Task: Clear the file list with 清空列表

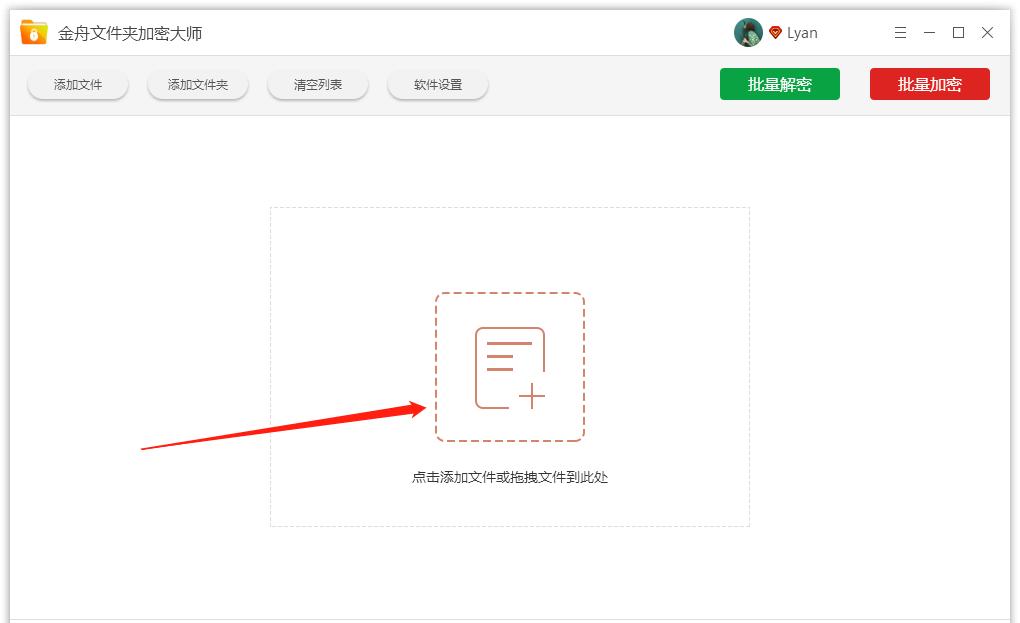Action: point(317,84)
